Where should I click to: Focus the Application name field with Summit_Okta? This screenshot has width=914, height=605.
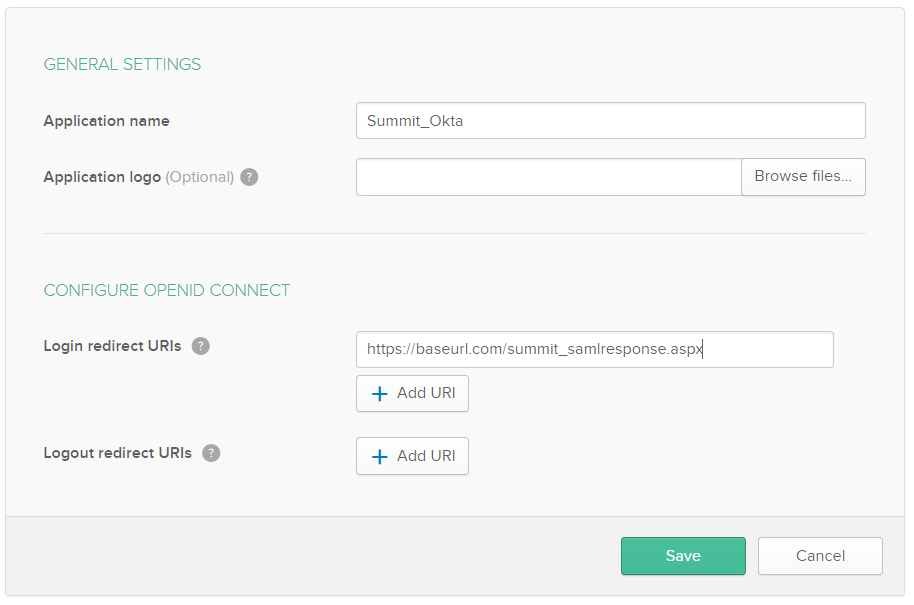click(x=610, y=121)
